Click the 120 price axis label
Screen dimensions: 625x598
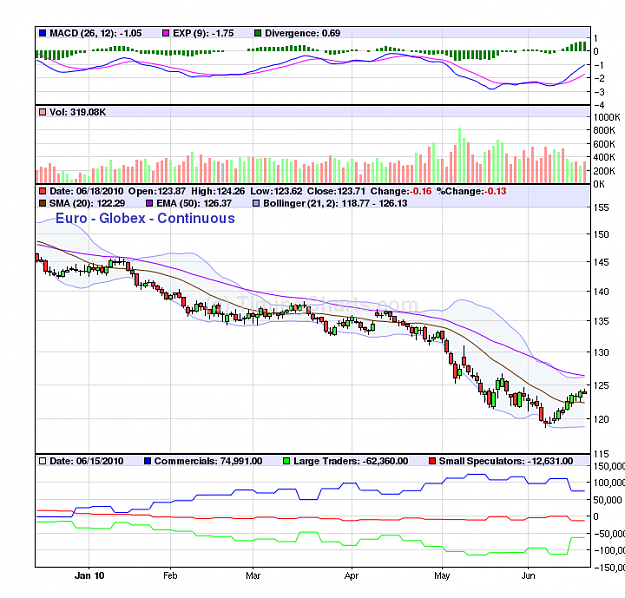pyautogui.click(x=600, y=419)
